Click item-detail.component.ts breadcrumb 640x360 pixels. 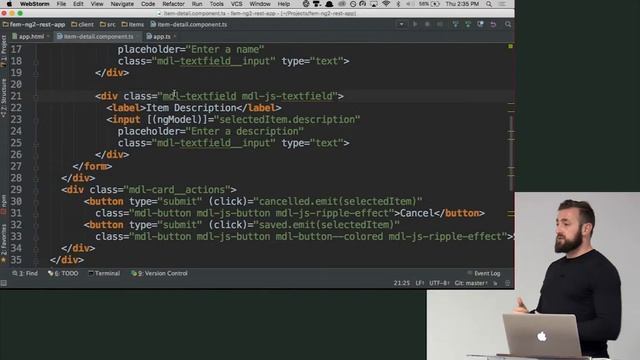pos(189,24)
